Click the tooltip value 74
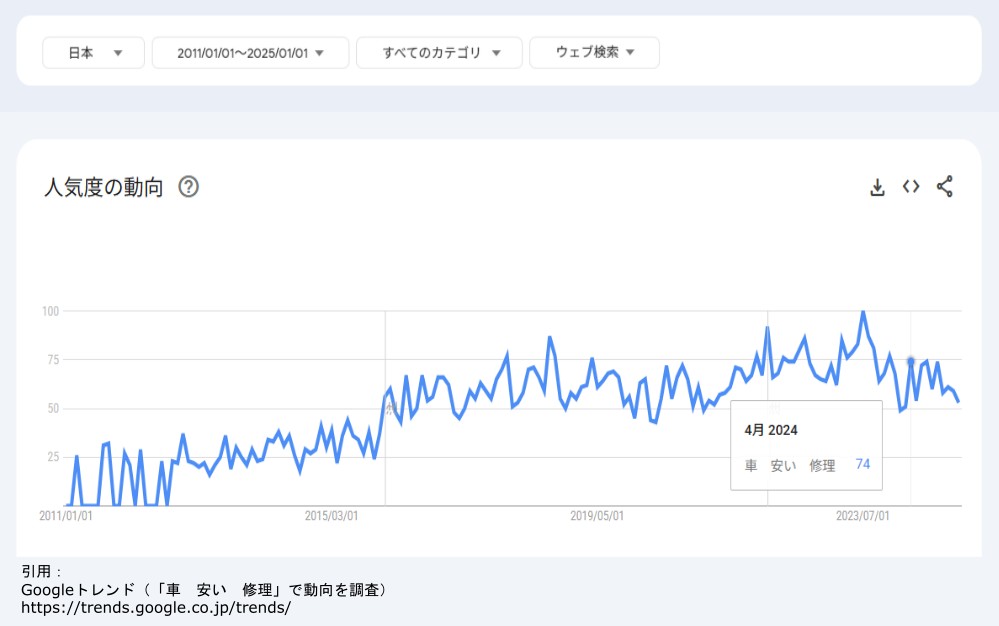Image resolution: width=999 pixels, height=626 pixels. coord(863,464)
